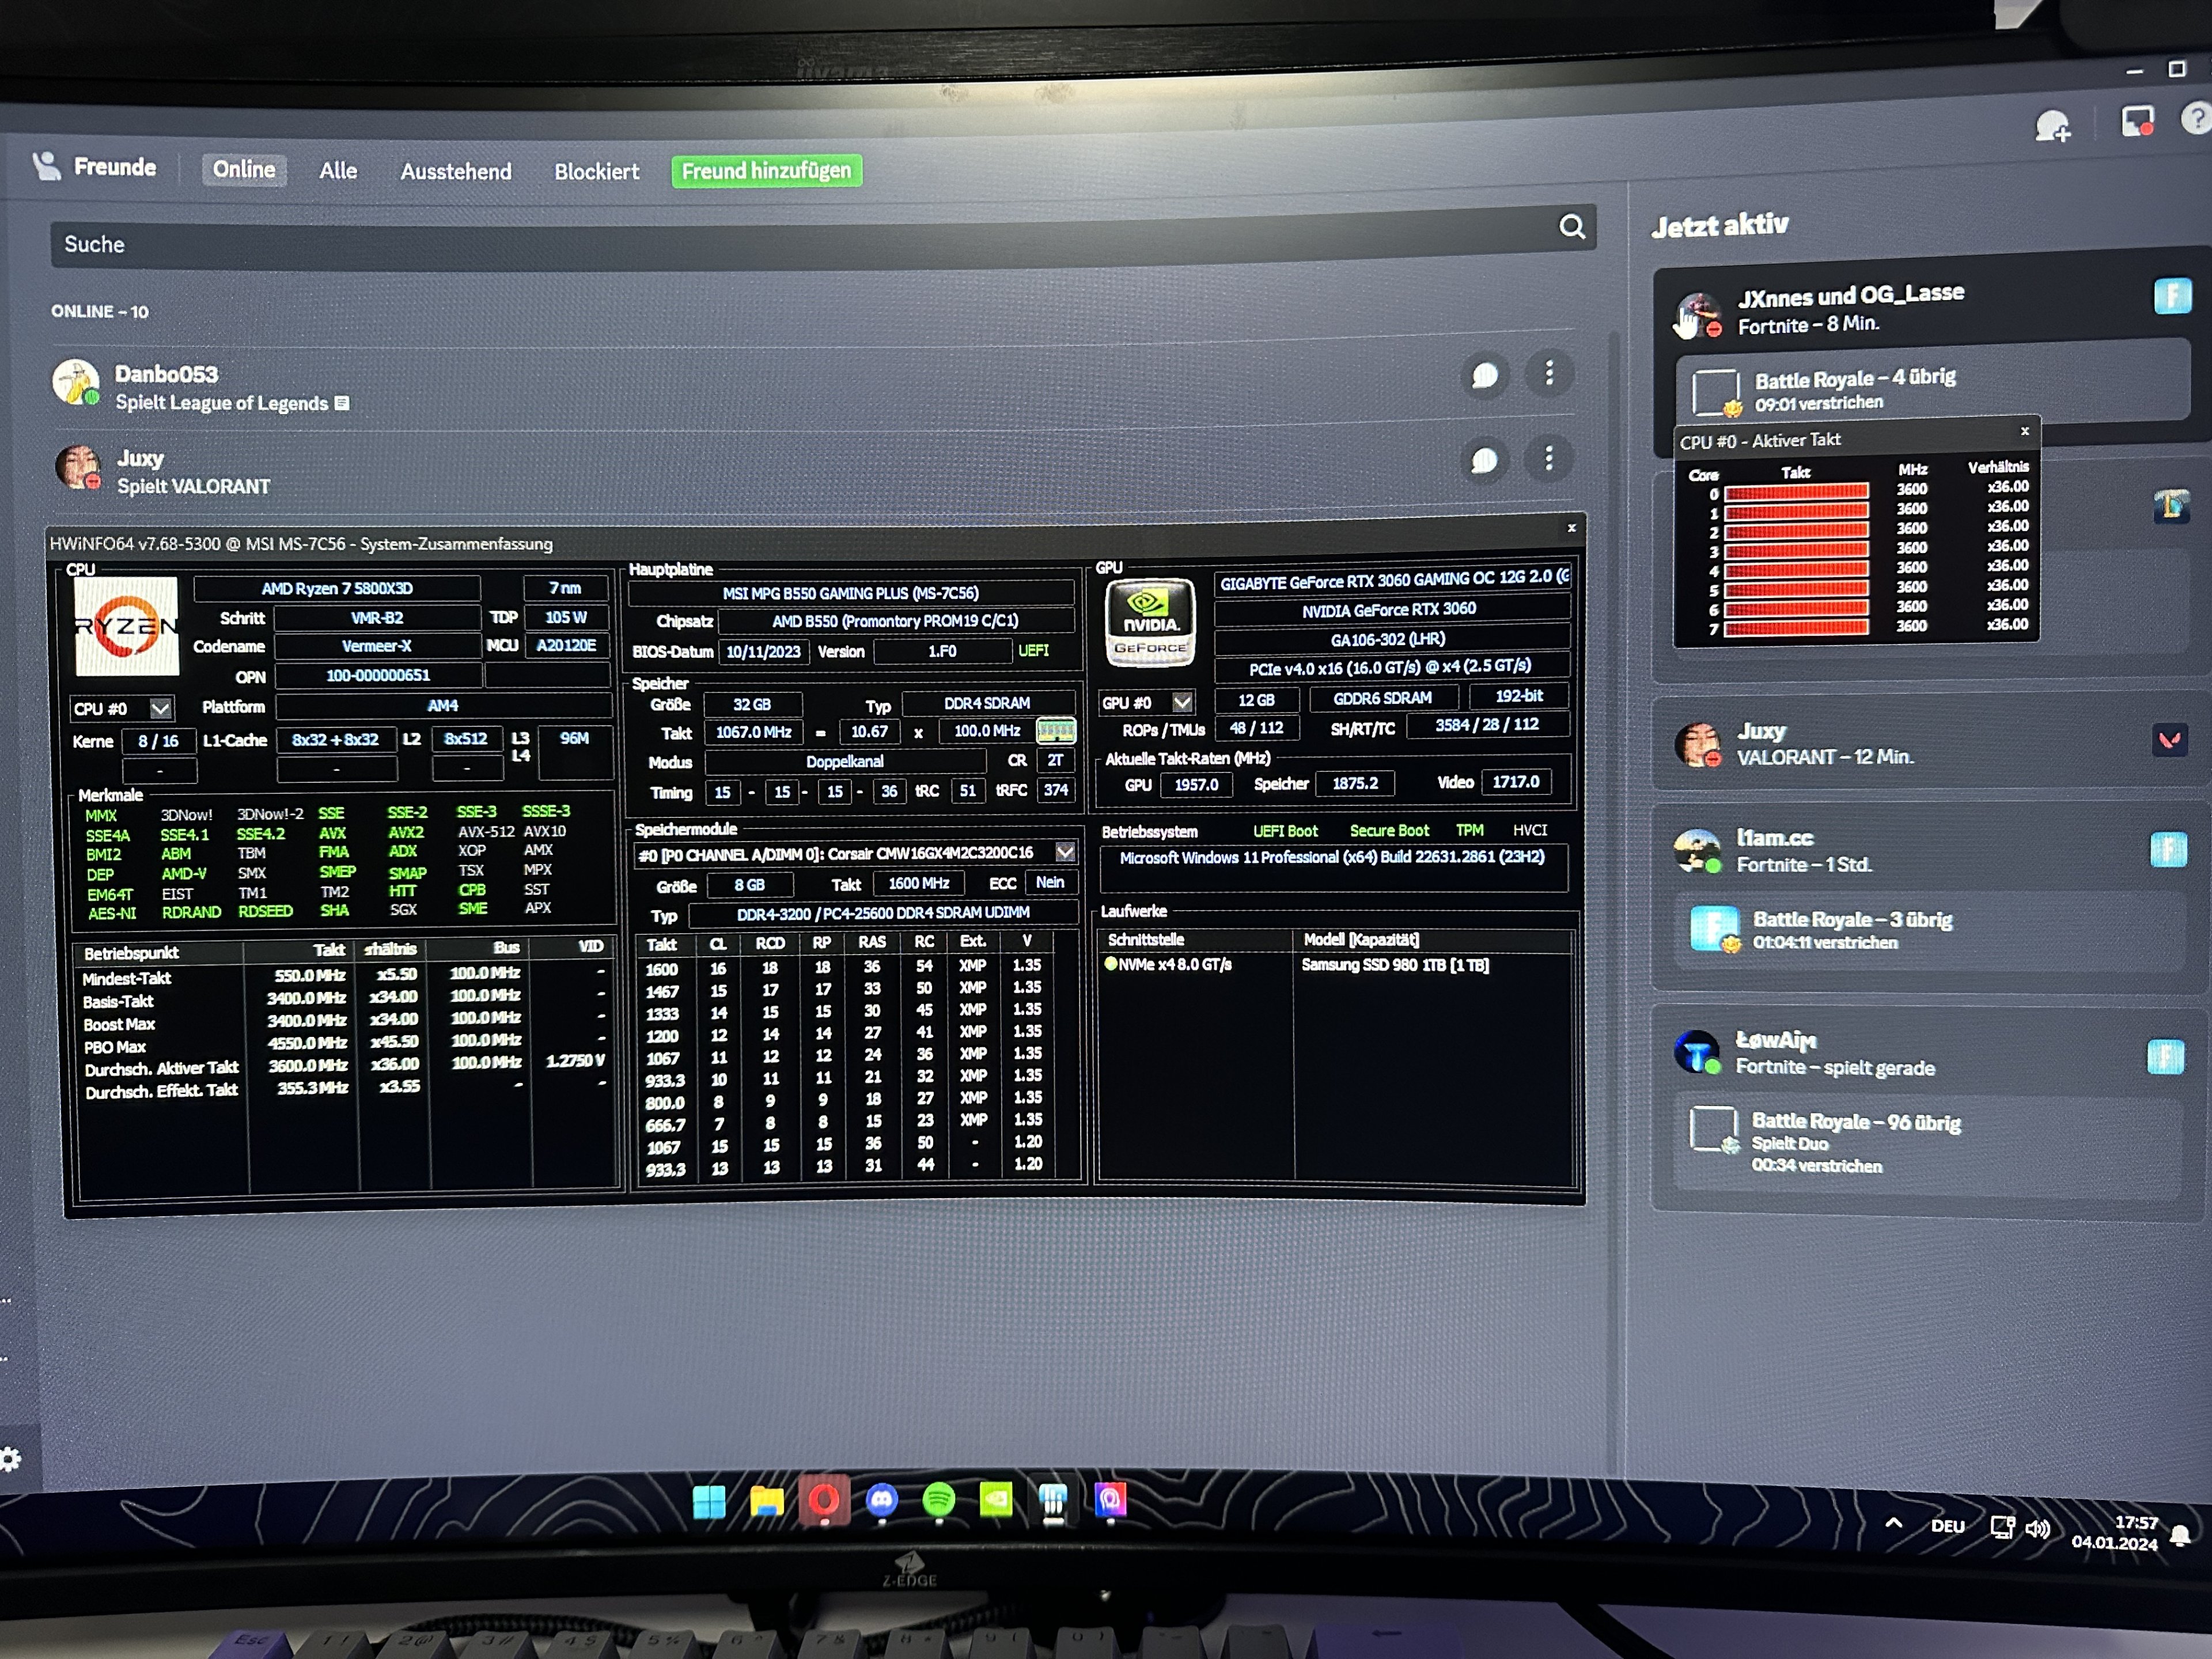Image resolution: width=2212 pixels, height=1659 pixels.
Task: Switch to the Alle friends tab
Action: 338,170
